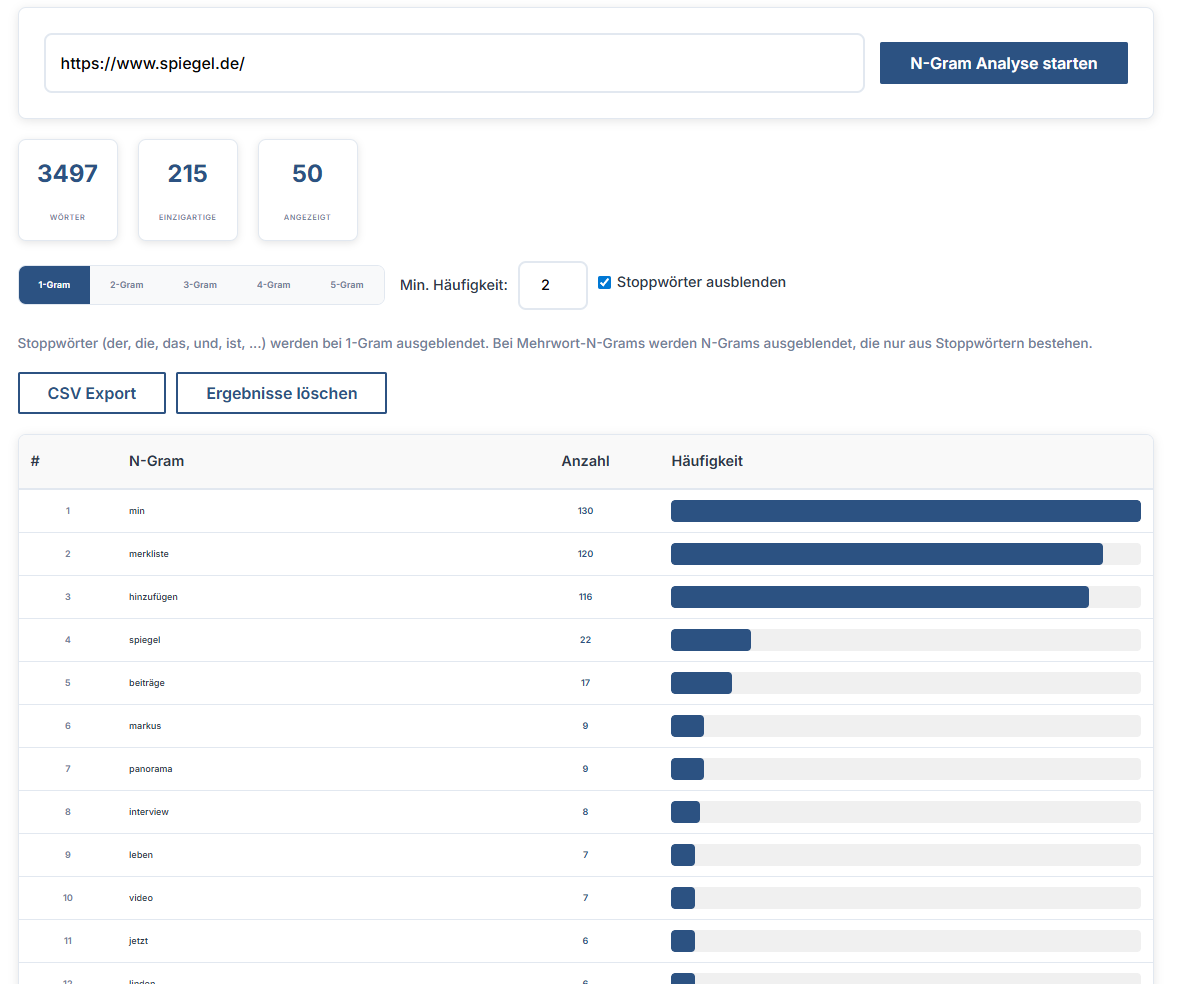This screenshot has width=1190, height=984.
Task: Click the Angezeigt card showing 50
Action: coord(307,189)
